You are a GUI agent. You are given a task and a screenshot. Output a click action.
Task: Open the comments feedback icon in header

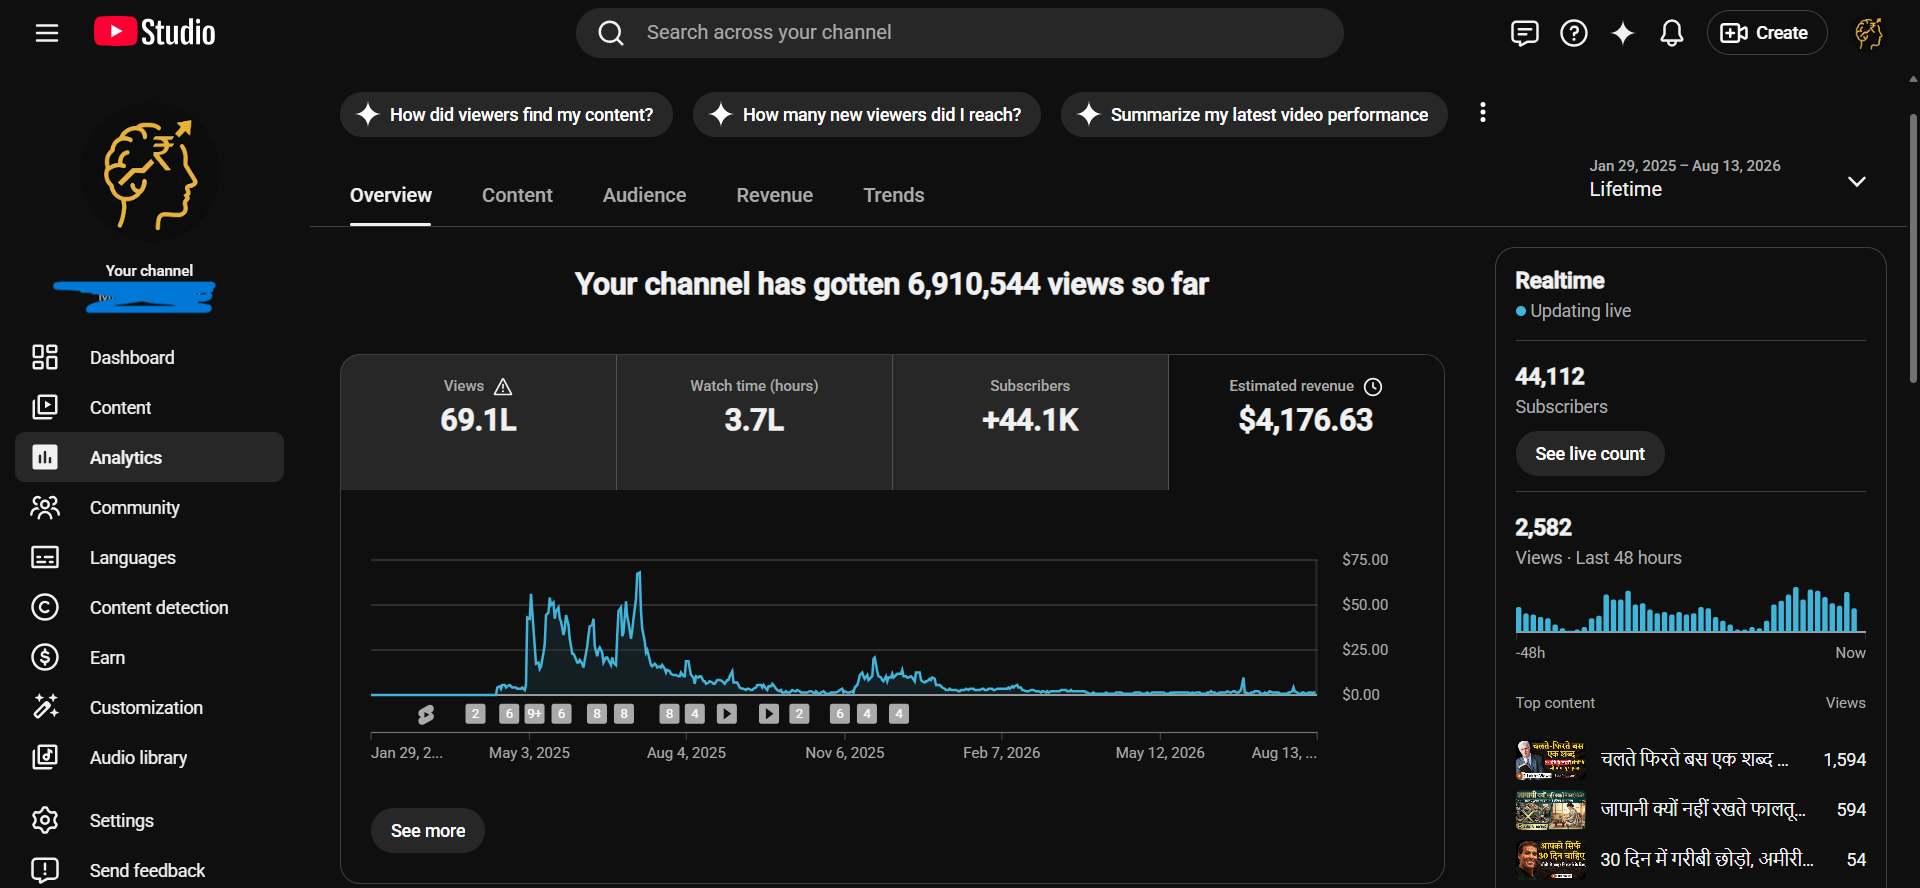pyautogui.click(x=1524, y=33)
